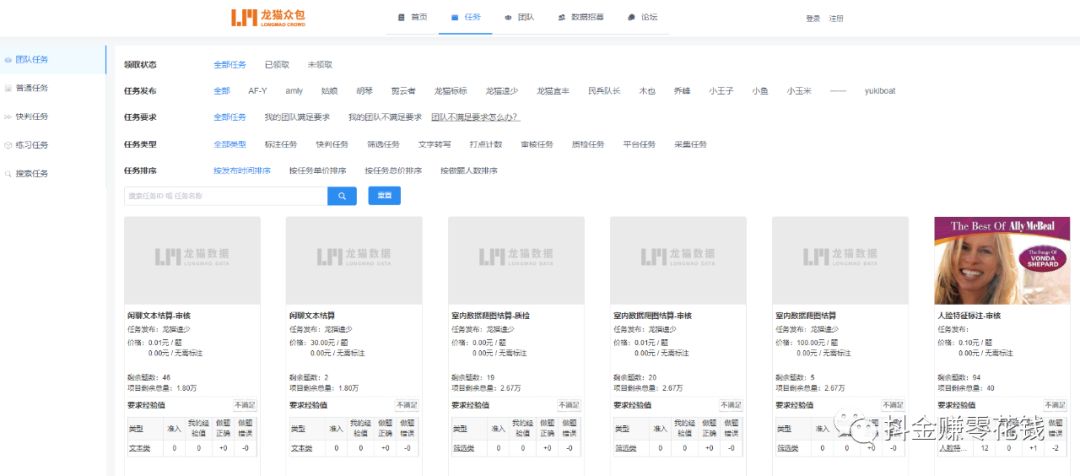The width and height of the screenshot is (1080, 476).
Task: Sort by 按任务单价排序
Action: 318,170
